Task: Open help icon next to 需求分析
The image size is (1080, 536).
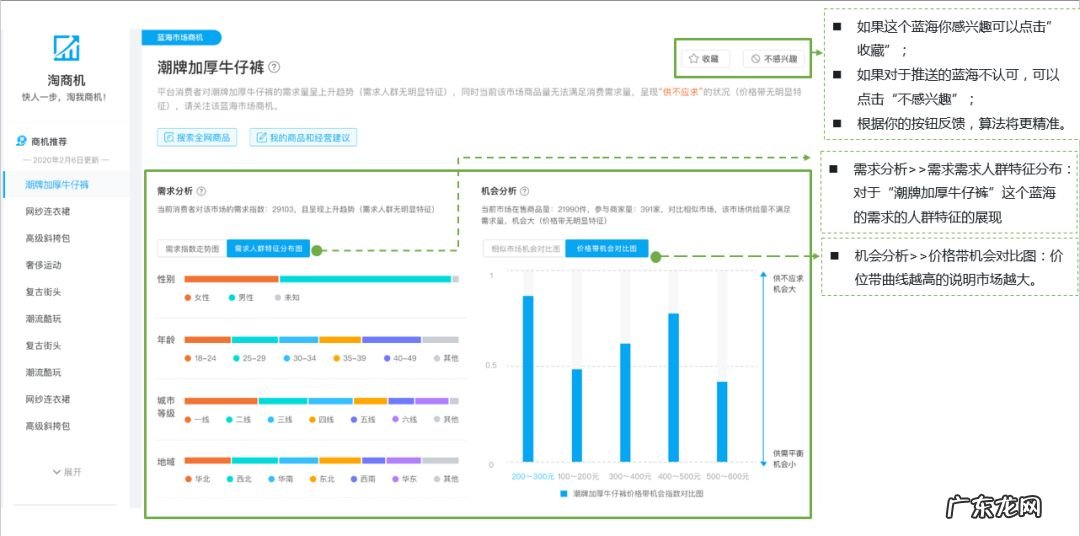Action: point(201,191)
